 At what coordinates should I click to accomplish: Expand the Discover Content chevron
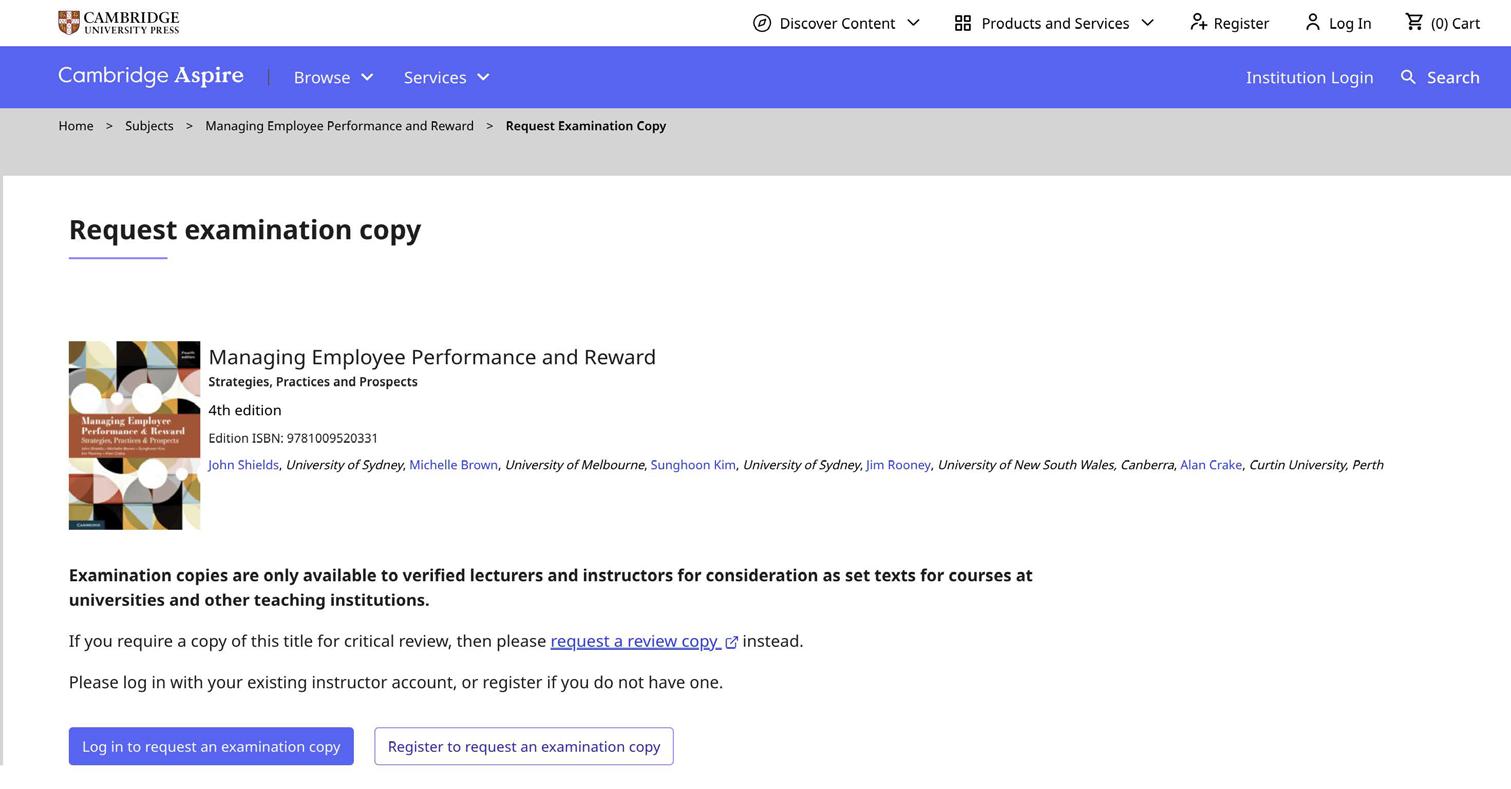913,23
